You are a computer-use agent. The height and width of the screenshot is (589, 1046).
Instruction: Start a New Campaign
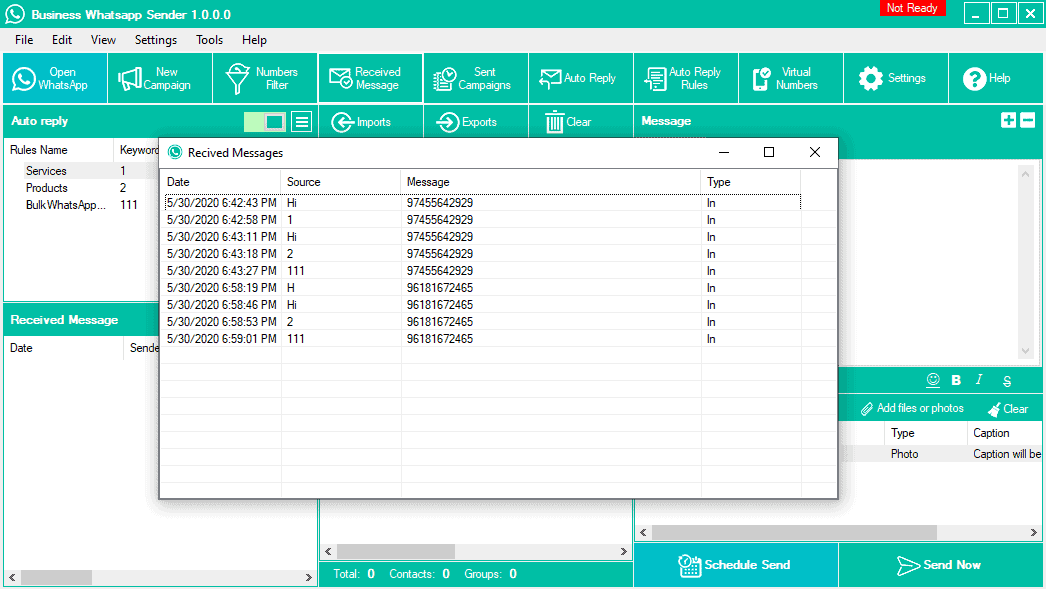160,79
